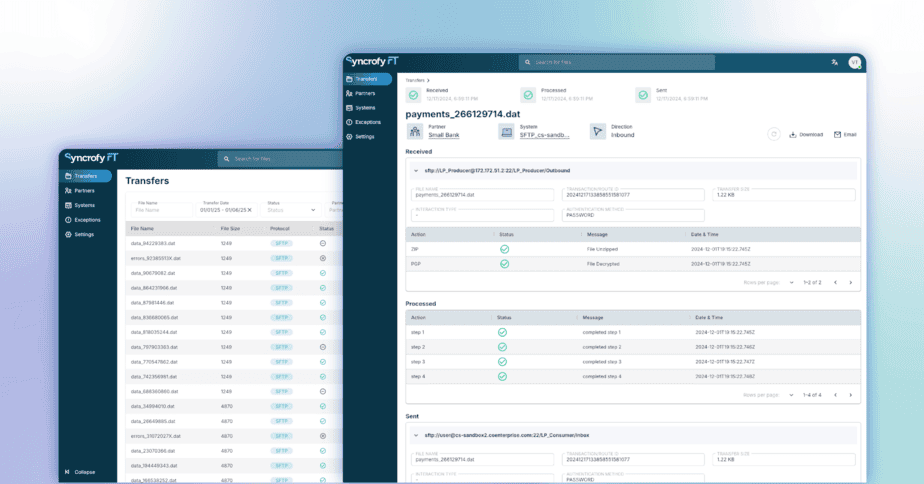
Task: Open the user avatar menu
Action: [854, 62]
